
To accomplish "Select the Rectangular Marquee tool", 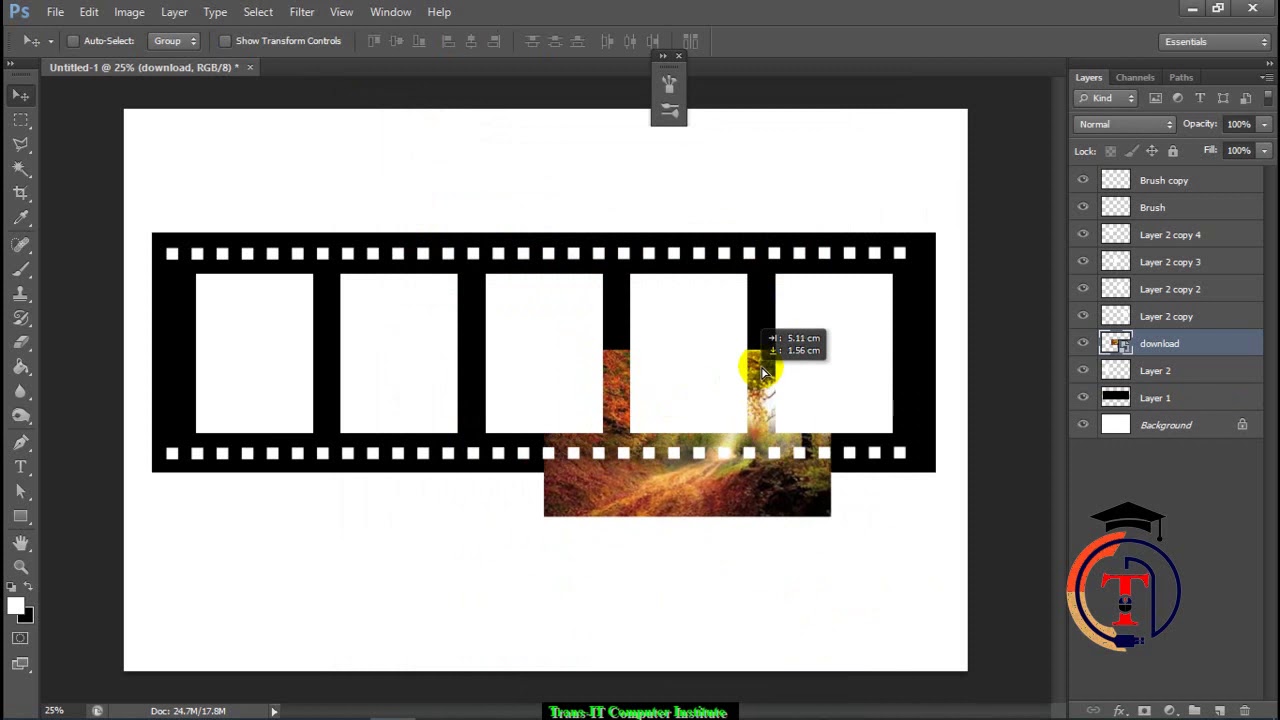I will point(21,120).
